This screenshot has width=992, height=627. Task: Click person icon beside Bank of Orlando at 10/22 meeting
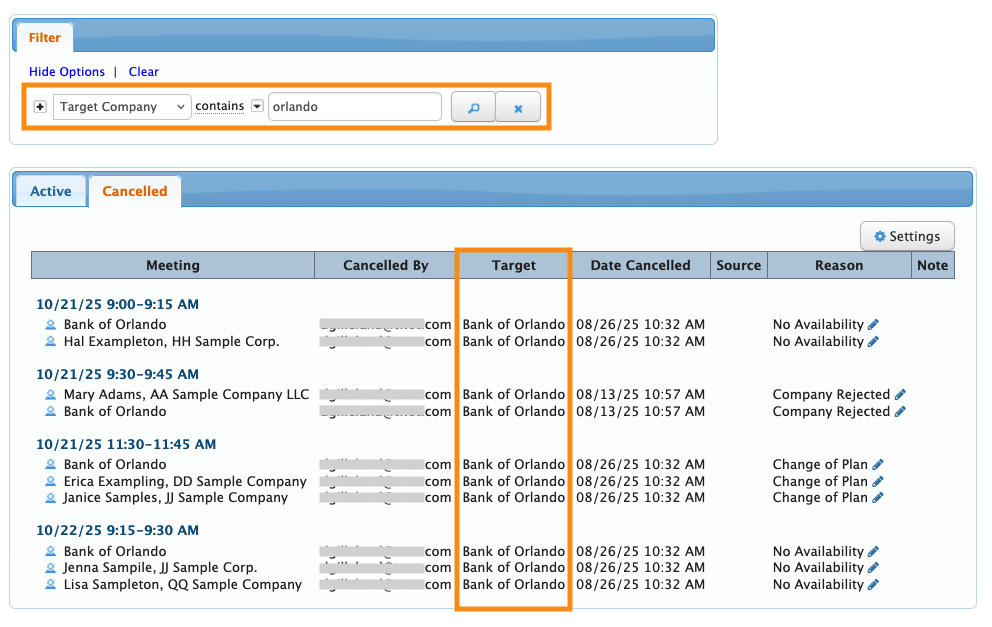[51, 551]
